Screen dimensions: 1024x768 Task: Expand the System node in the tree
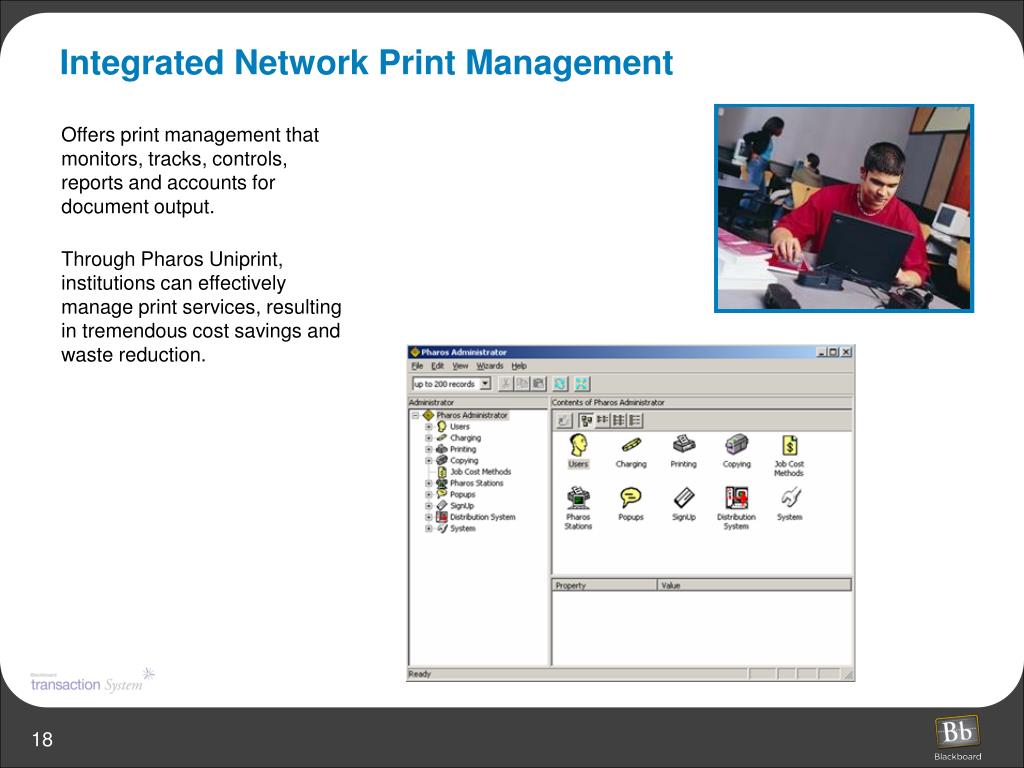coord(429,529)
